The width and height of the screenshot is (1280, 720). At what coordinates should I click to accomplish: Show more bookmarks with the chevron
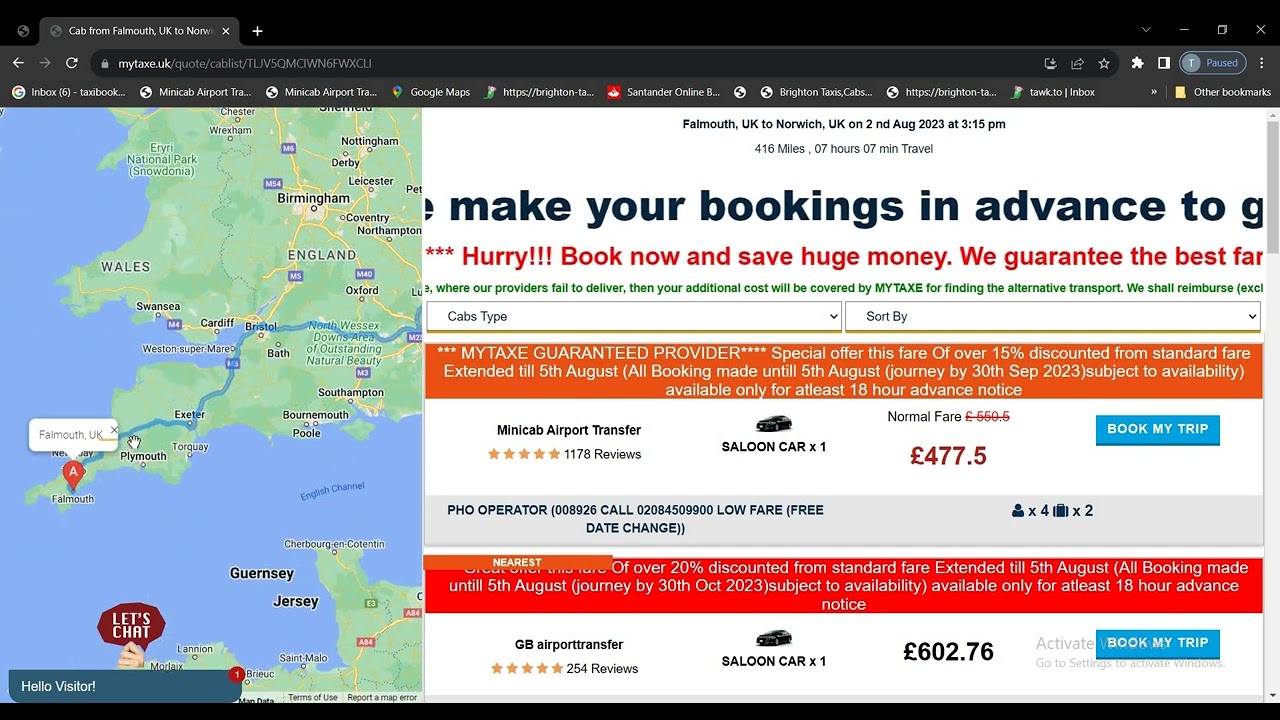tap(1154, 92)
